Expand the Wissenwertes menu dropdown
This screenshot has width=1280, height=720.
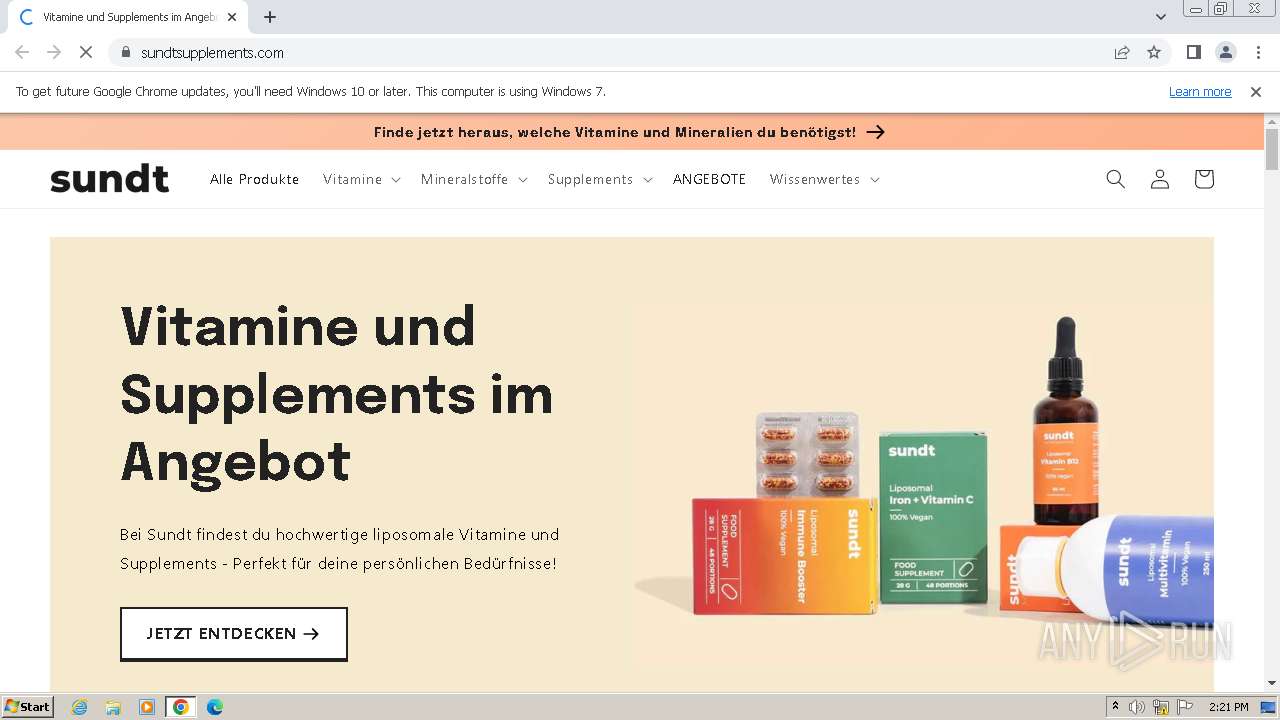point(824,179)
